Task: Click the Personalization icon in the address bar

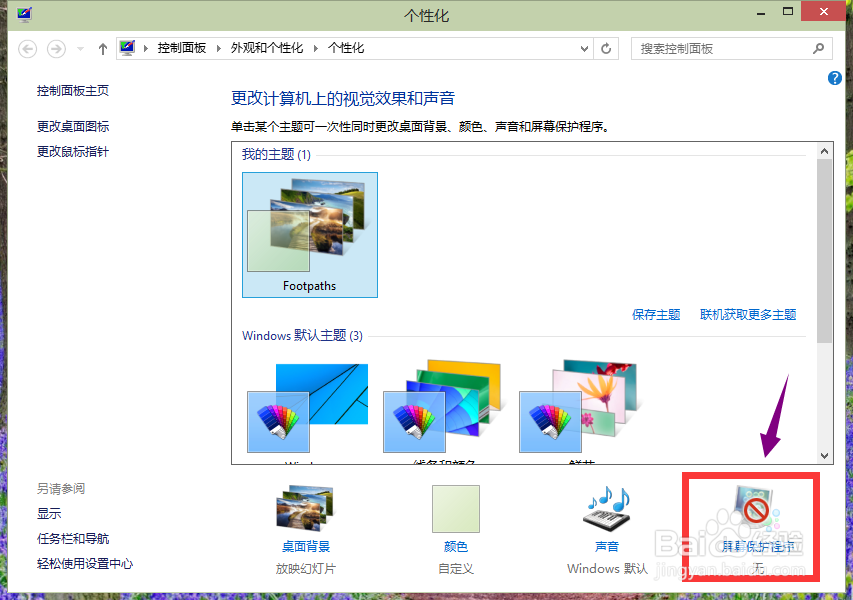Action: [127, 46]
